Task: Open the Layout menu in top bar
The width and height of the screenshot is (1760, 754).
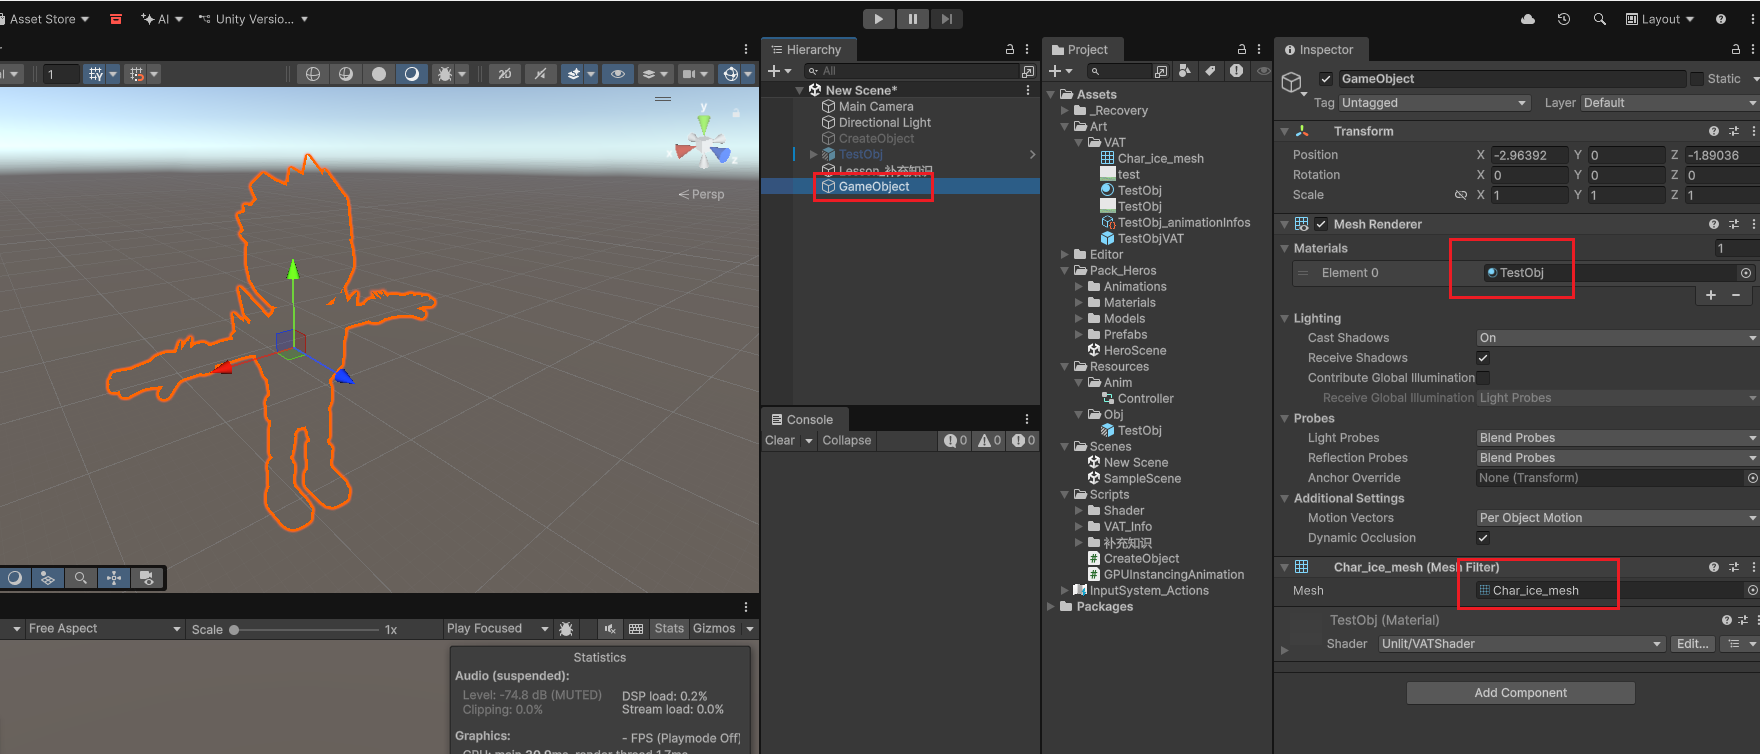Action: click(1660, 19)
